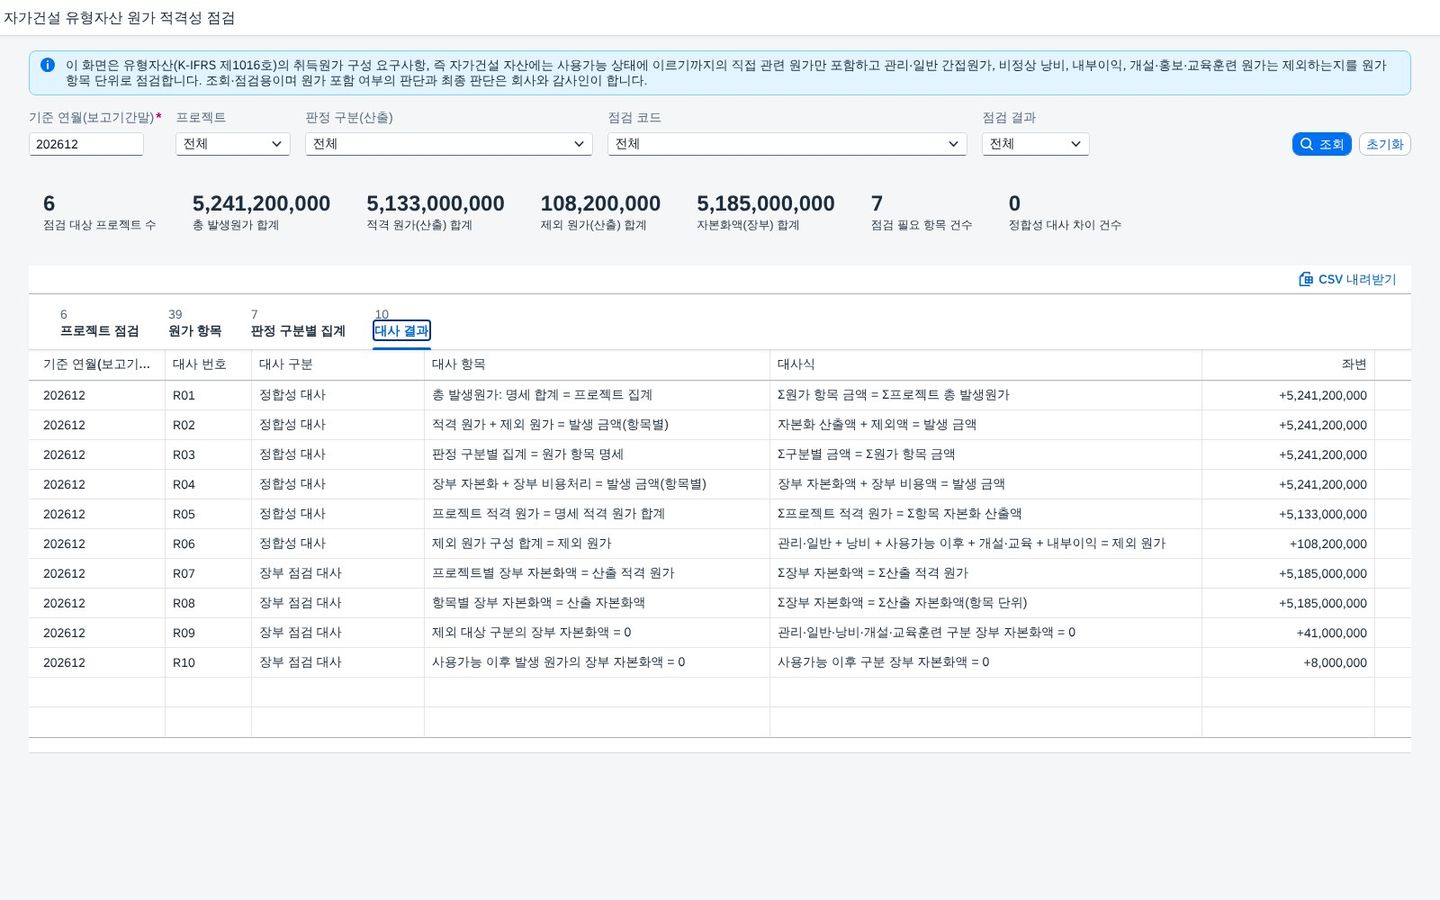Viewport: 1440px width, 900px height.
Task: Open the 판정 구분별 집계 tab
Action: (x=298, y=323)
